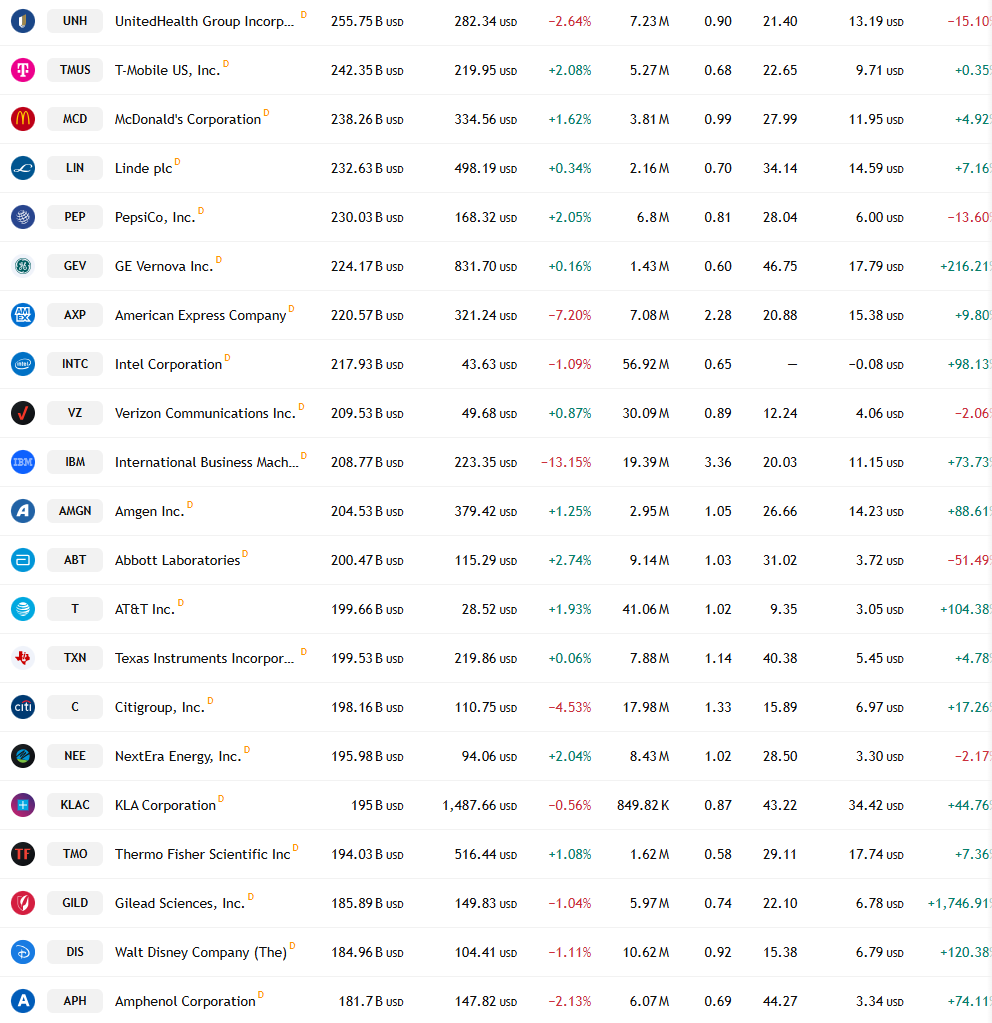Click the D marker beside KLA Corporation
Screen dimensions: 992x1023
point(221,799)
